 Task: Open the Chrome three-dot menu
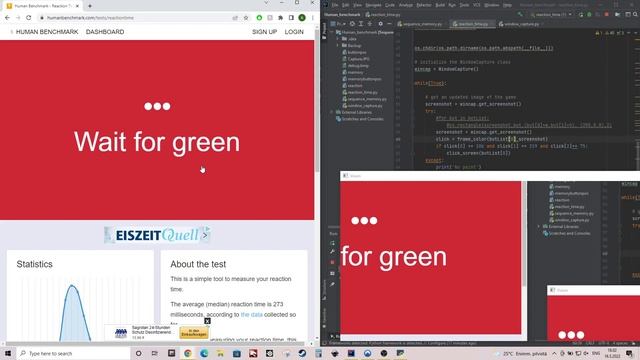313,18
